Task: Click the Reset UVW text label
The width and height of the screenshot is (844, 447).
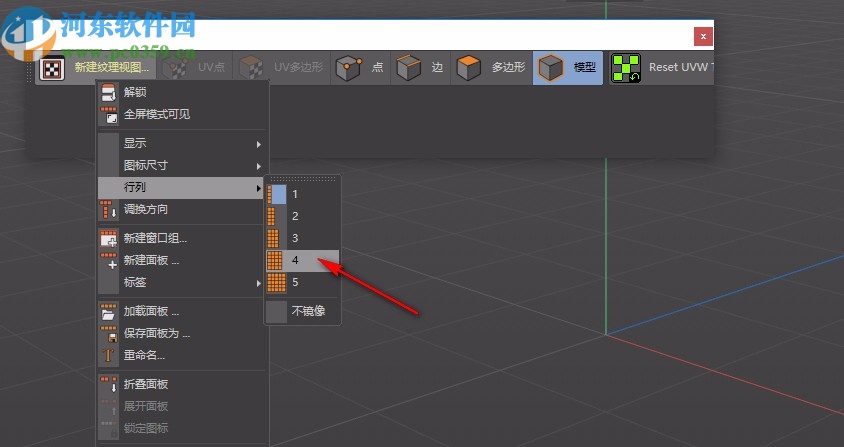Action: pyautogui.click(x=680, y=67)
